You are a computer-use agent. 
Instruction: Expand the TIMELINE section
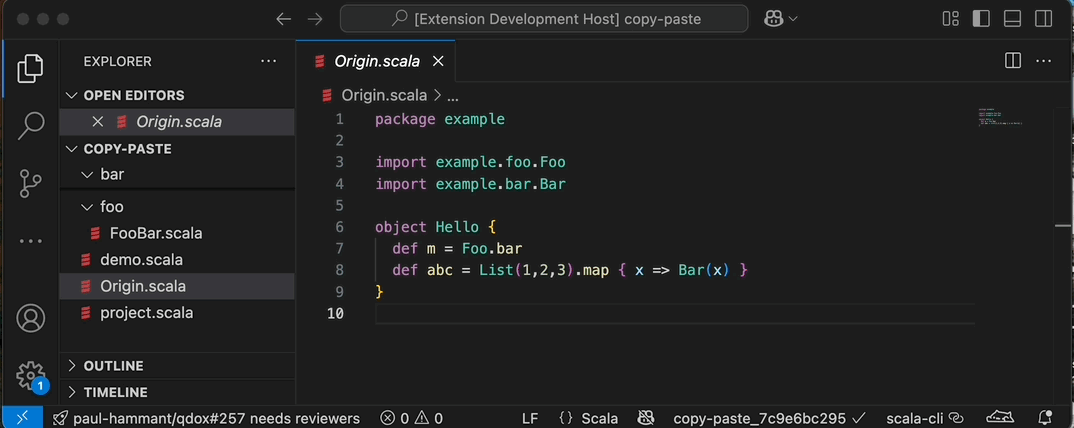pyautogui.click(x=115, y=392)
